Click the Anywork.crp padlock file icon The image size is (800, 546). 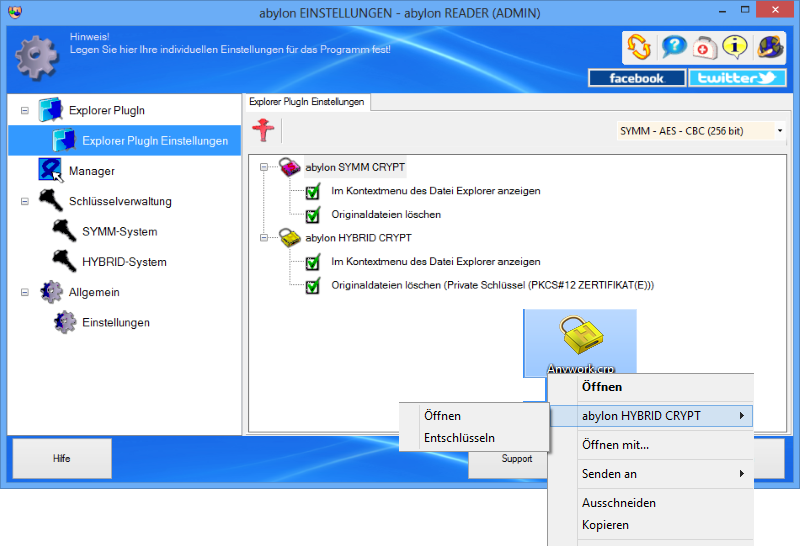(580, 338)
